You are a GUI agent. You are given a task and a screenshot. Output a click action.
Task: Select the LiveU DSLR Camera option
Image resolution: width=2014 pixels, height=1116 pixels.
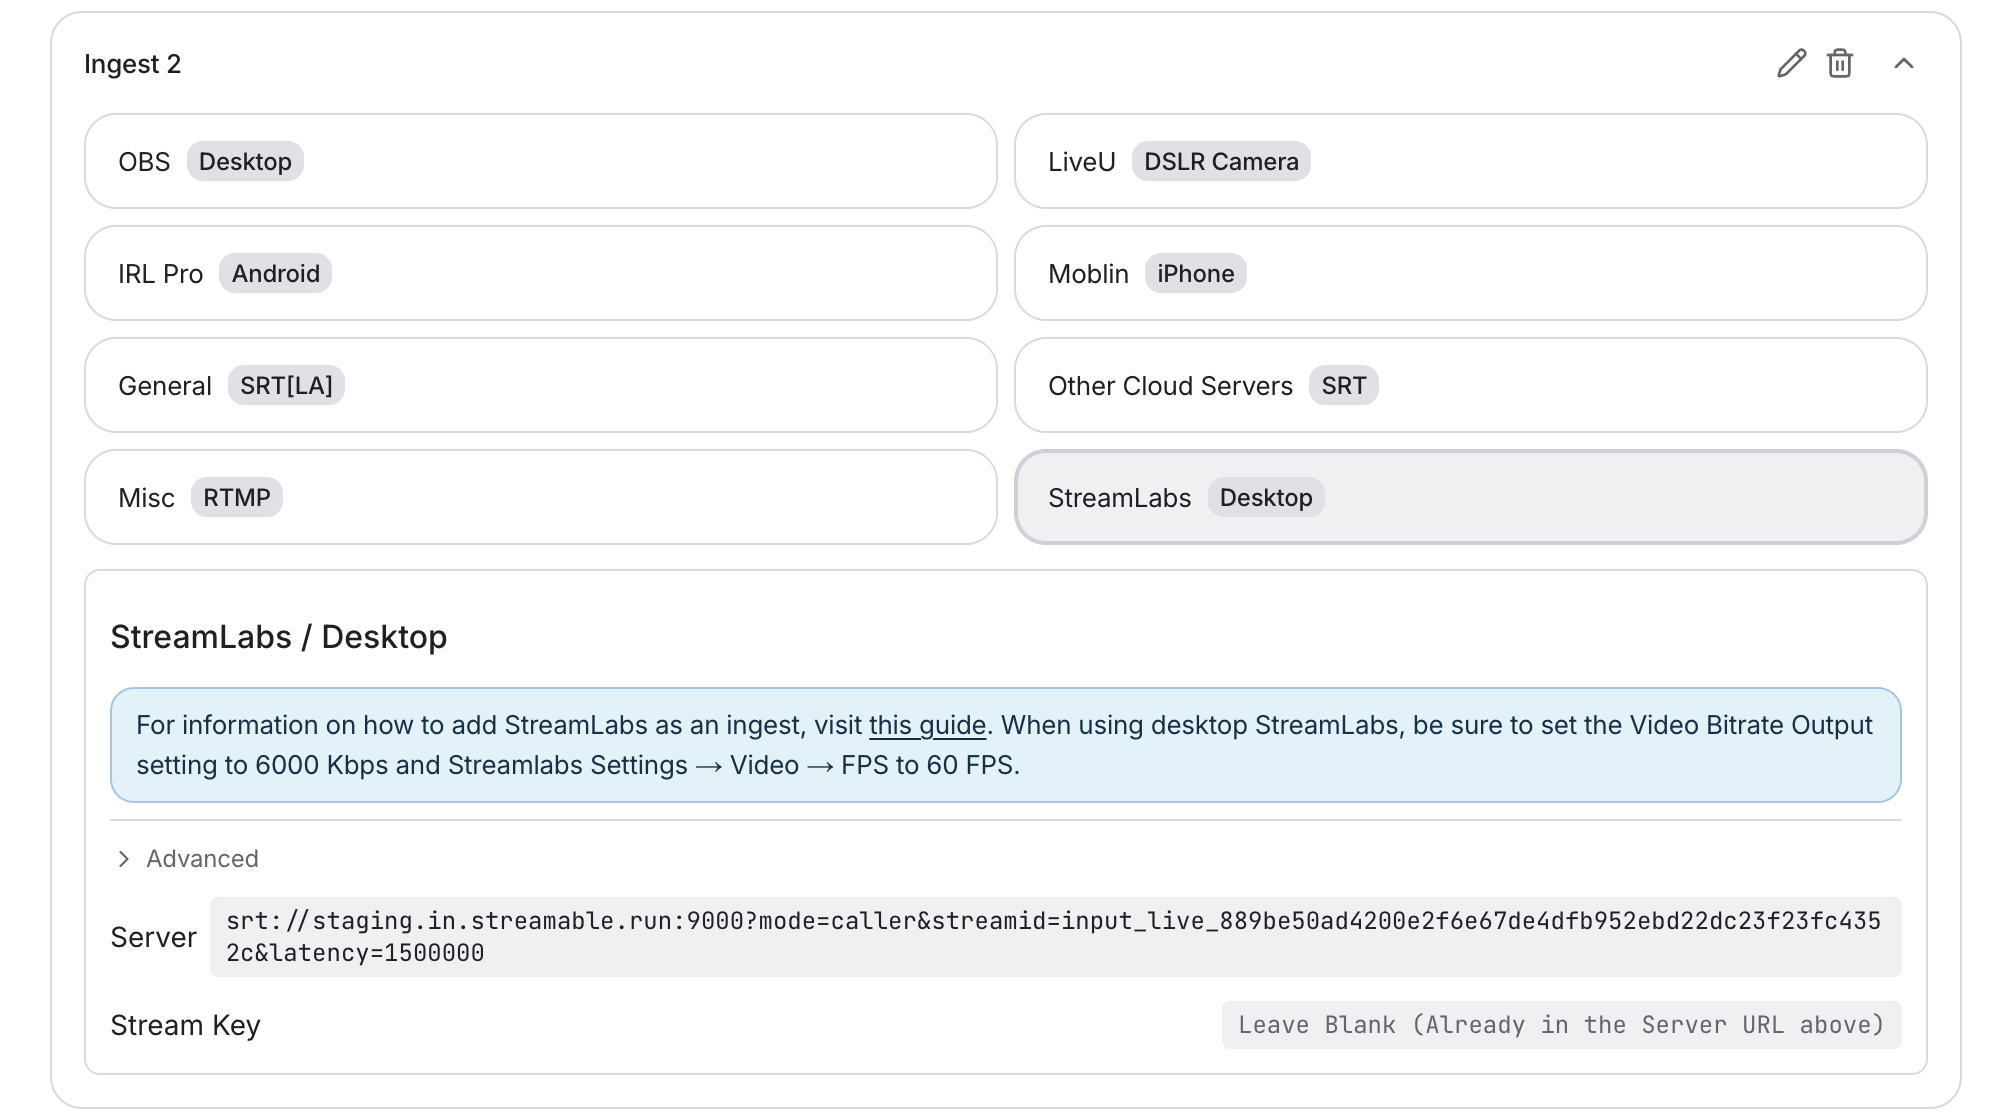pyautogui.click(x=1471, y=161)
